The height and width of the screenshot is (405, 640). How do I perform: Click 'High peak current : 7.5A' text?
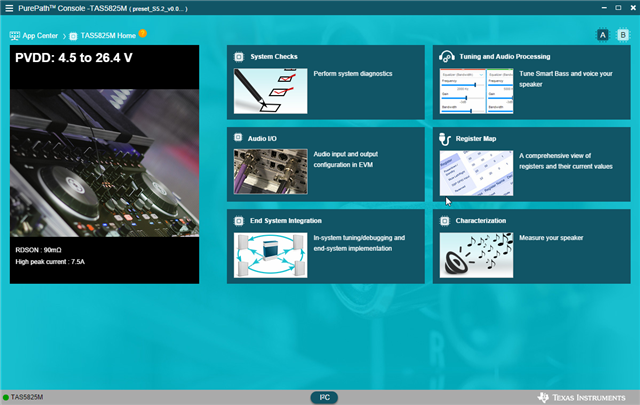(50, 262)
